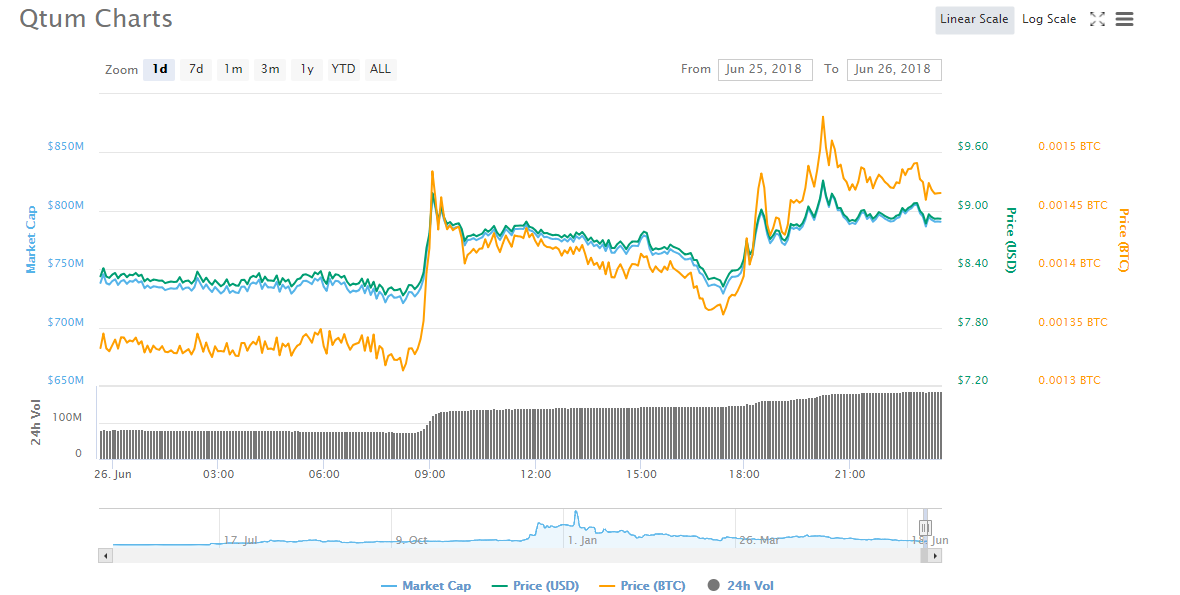
Task: Edit the To date field
Action: [893, 69]
